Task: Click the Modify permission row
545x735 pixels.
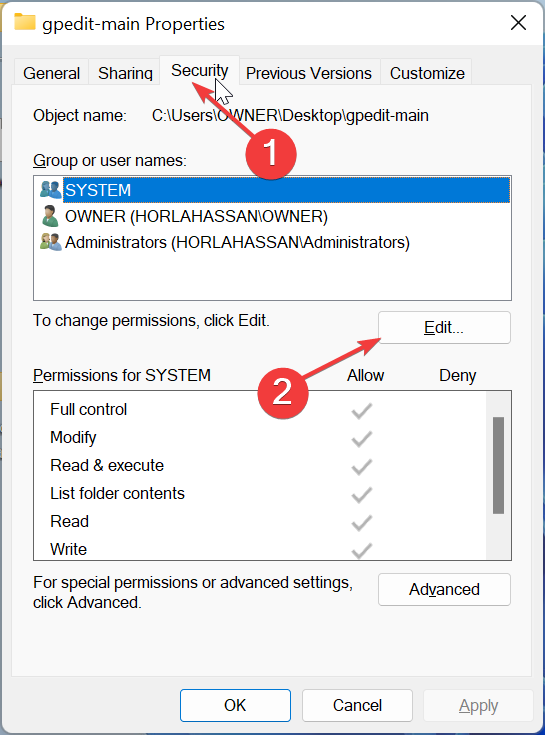Action: (x=260, y=437)
